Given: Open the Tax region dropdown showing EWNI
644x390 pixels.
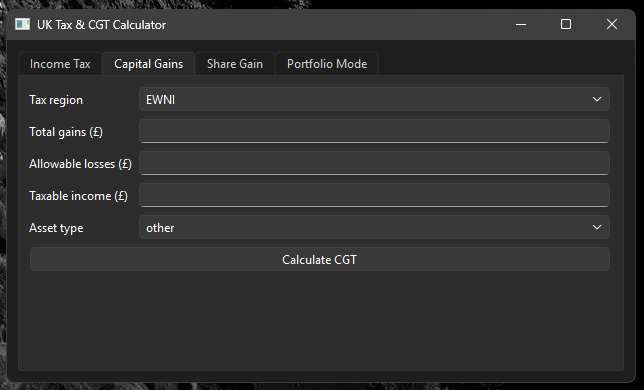Looking at the screenshot, I should click(374, 99).
